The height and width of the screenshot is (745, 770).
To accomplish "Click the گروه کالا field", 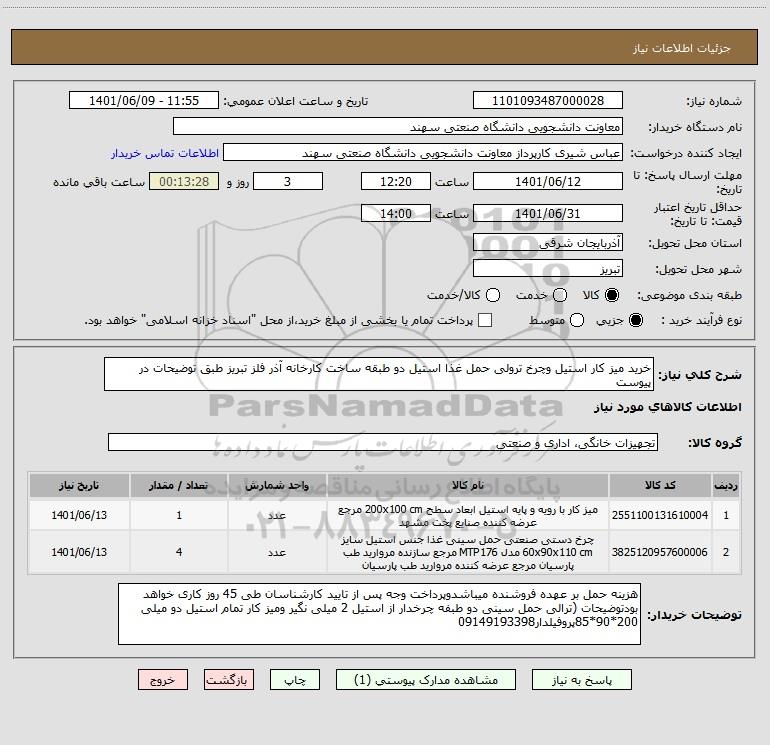I will (x=383, y=442).
